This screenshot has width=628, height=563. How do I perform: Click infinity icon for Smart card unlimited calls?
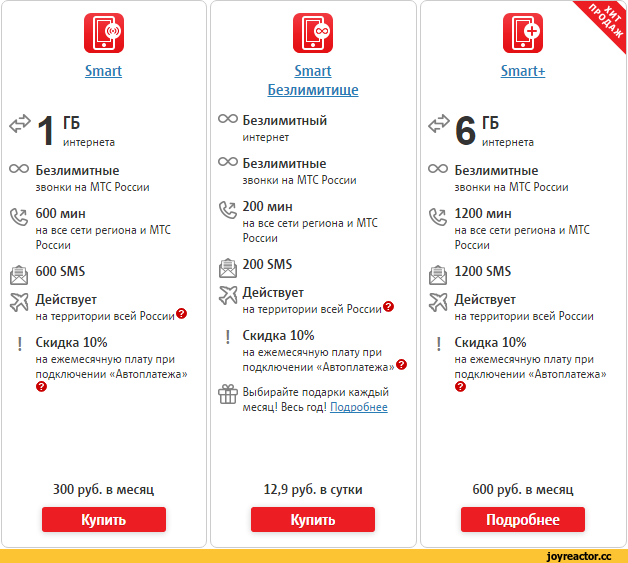tap(19, 169)
